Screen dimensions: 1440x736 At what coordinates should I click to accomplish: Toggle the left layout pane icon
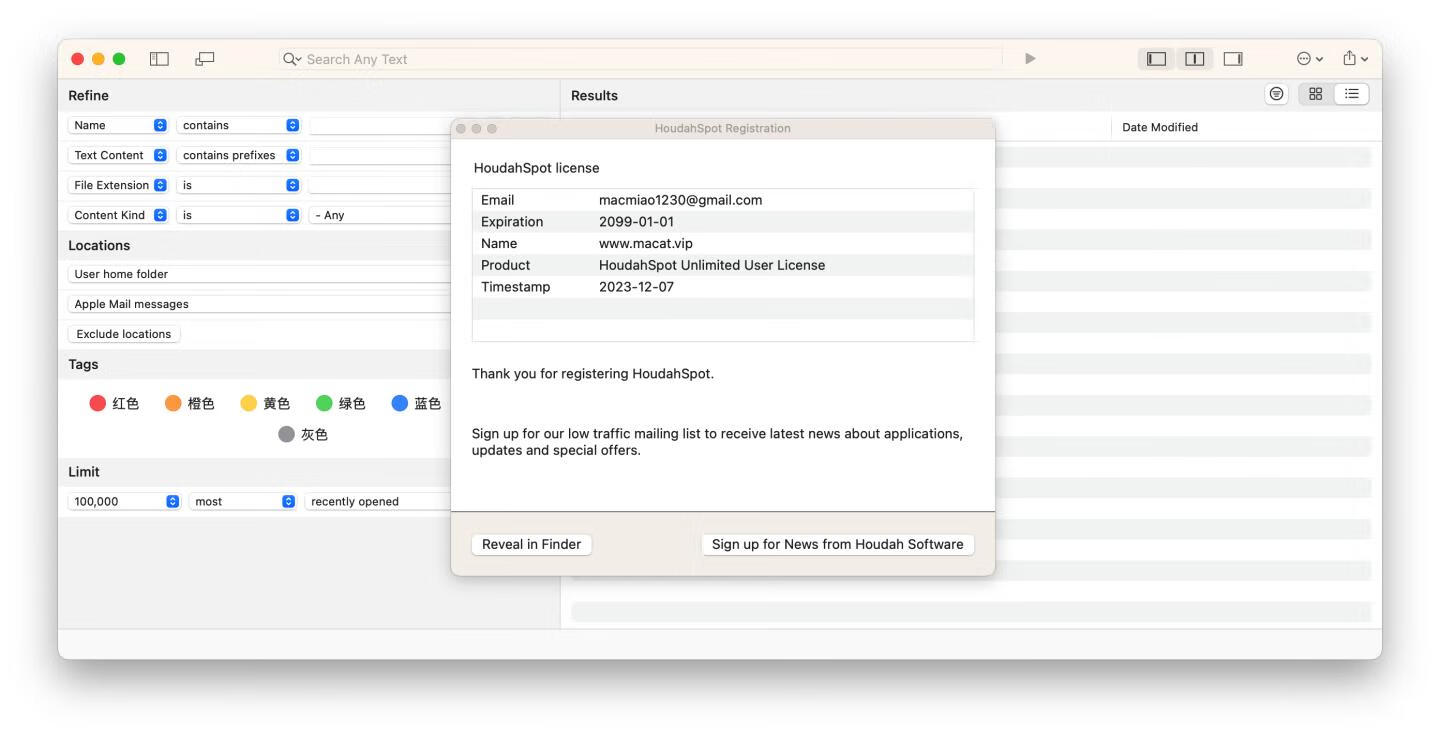1155,58
